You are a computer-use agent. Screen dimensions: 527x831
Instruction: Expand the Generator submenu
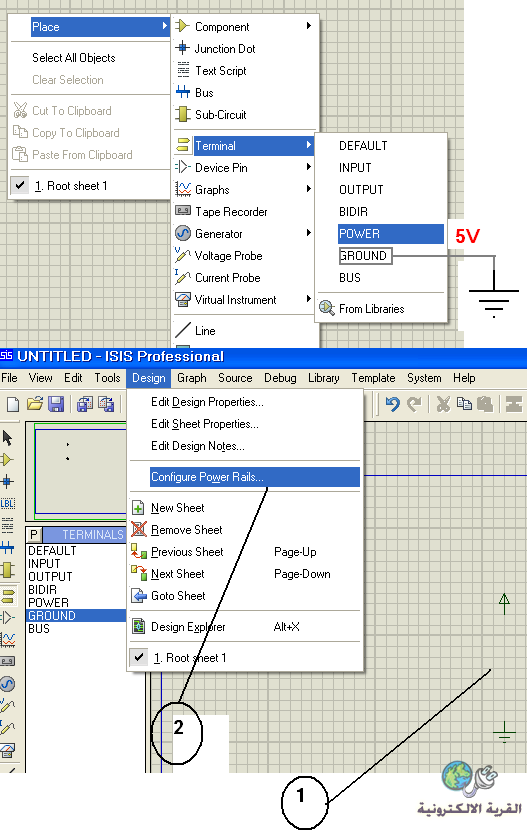245,234
